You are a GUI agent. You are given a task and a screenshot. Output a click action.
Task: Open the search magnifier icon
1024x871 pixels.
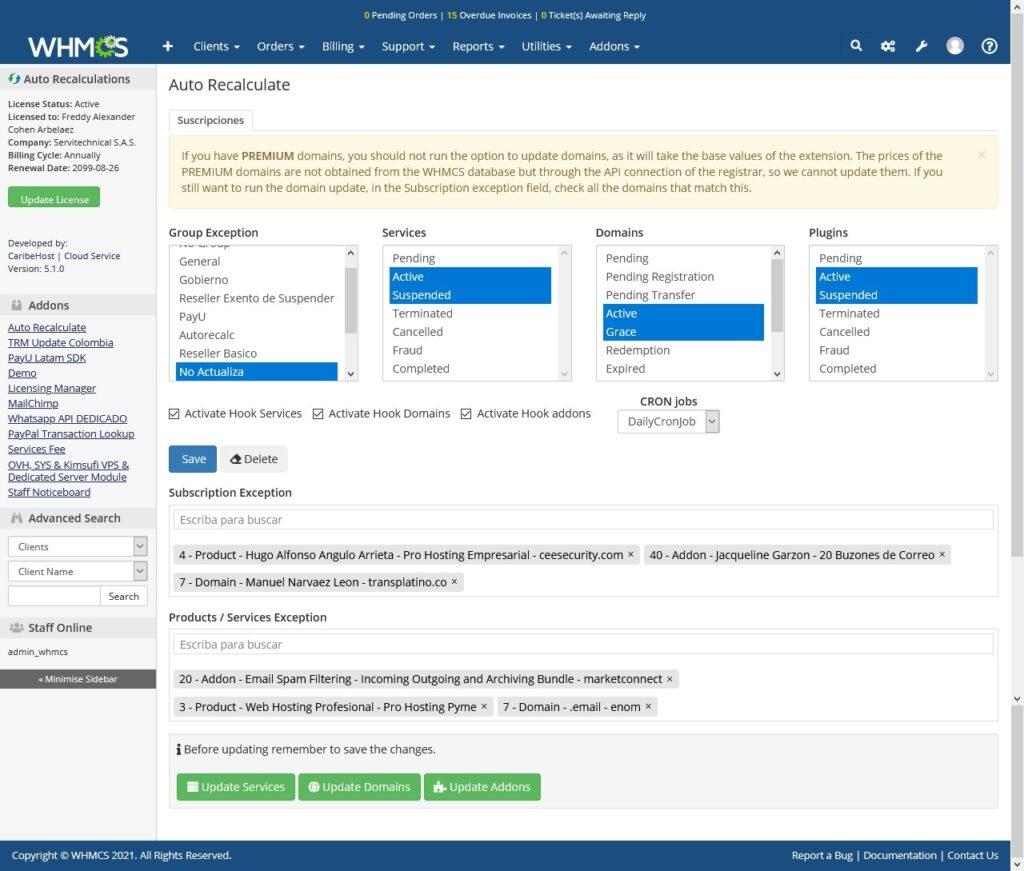[x=856, y=46]
